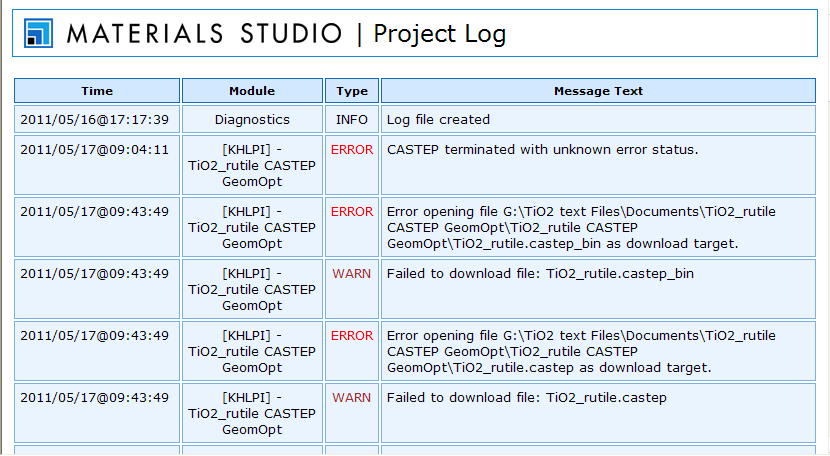Click the Type column header
Image resolution: width=830 pixels, height=456 pixels.
pos(352,91)
